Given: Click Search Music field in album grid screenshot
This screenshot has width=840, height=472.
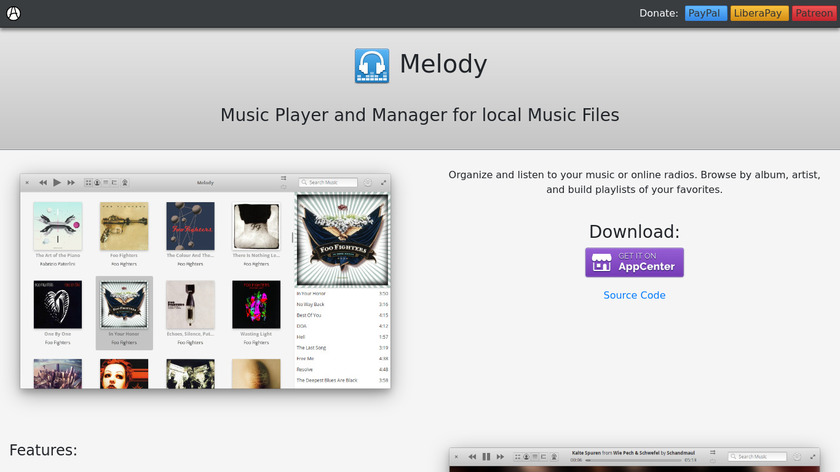Looking at the screenshot, I should point(328,183).
